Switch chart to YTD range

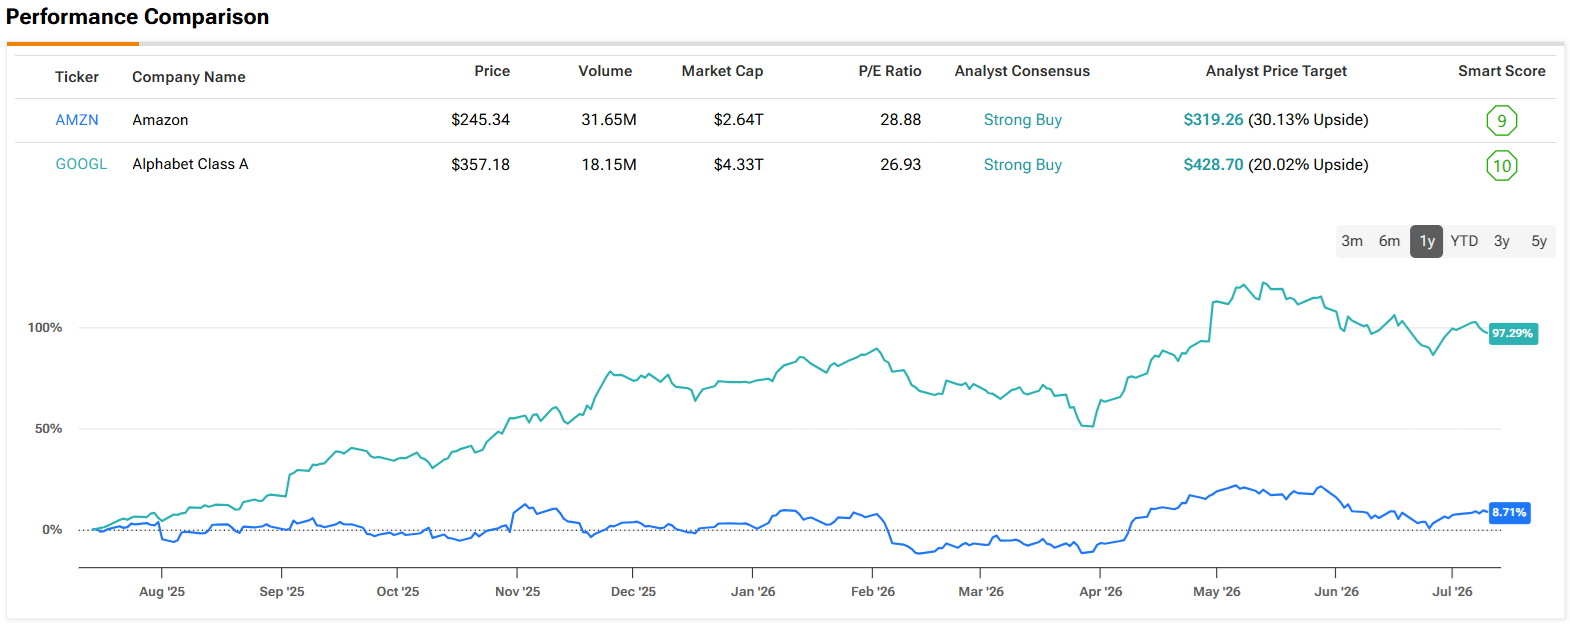1464,241
